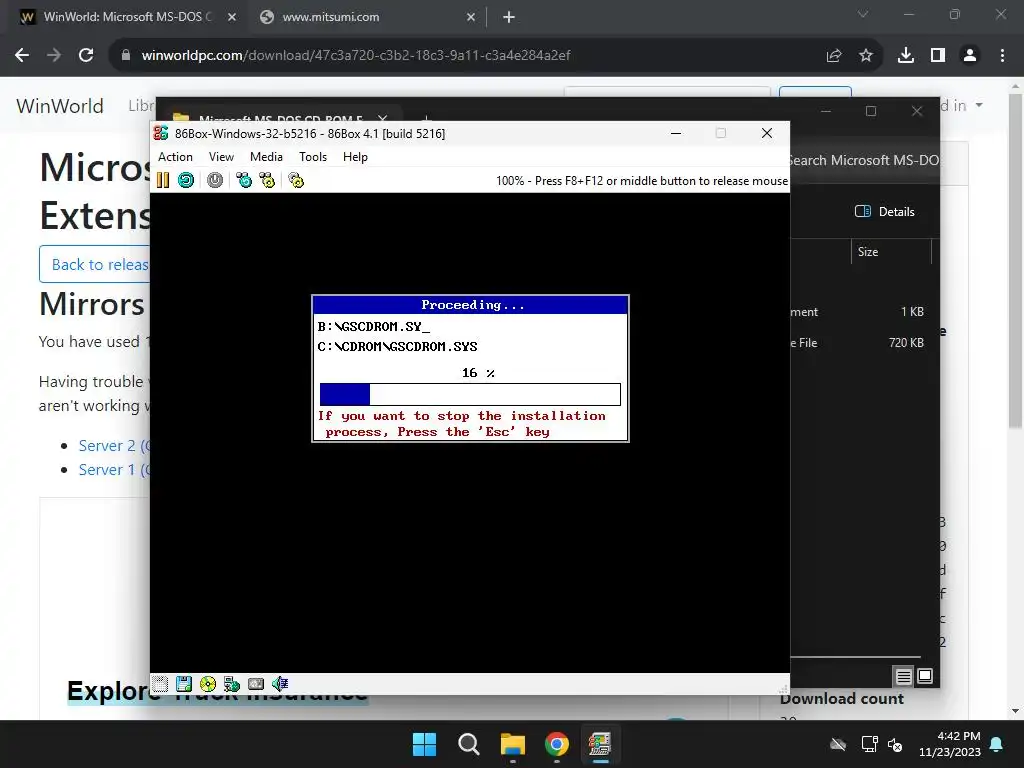The image size is (1024, 768).
Task: Open the Media menu in 86Box
Action: (266, 157)
